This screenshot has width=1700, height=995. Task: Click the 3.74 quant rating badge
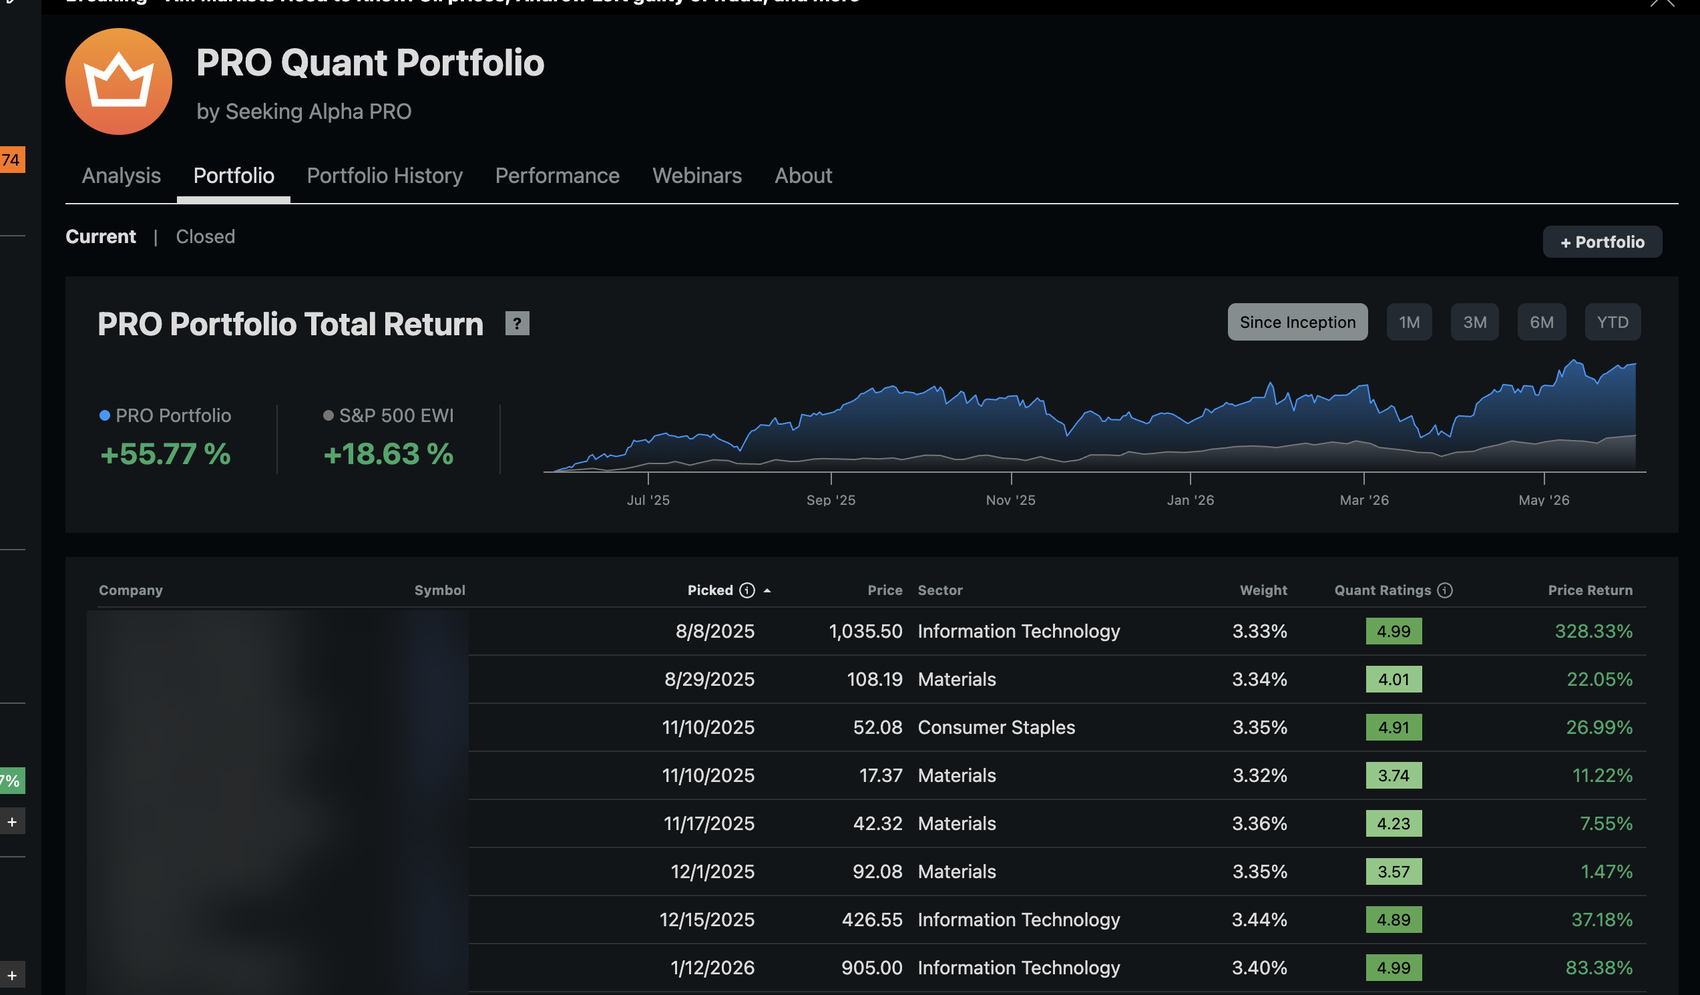point(1394,775)
